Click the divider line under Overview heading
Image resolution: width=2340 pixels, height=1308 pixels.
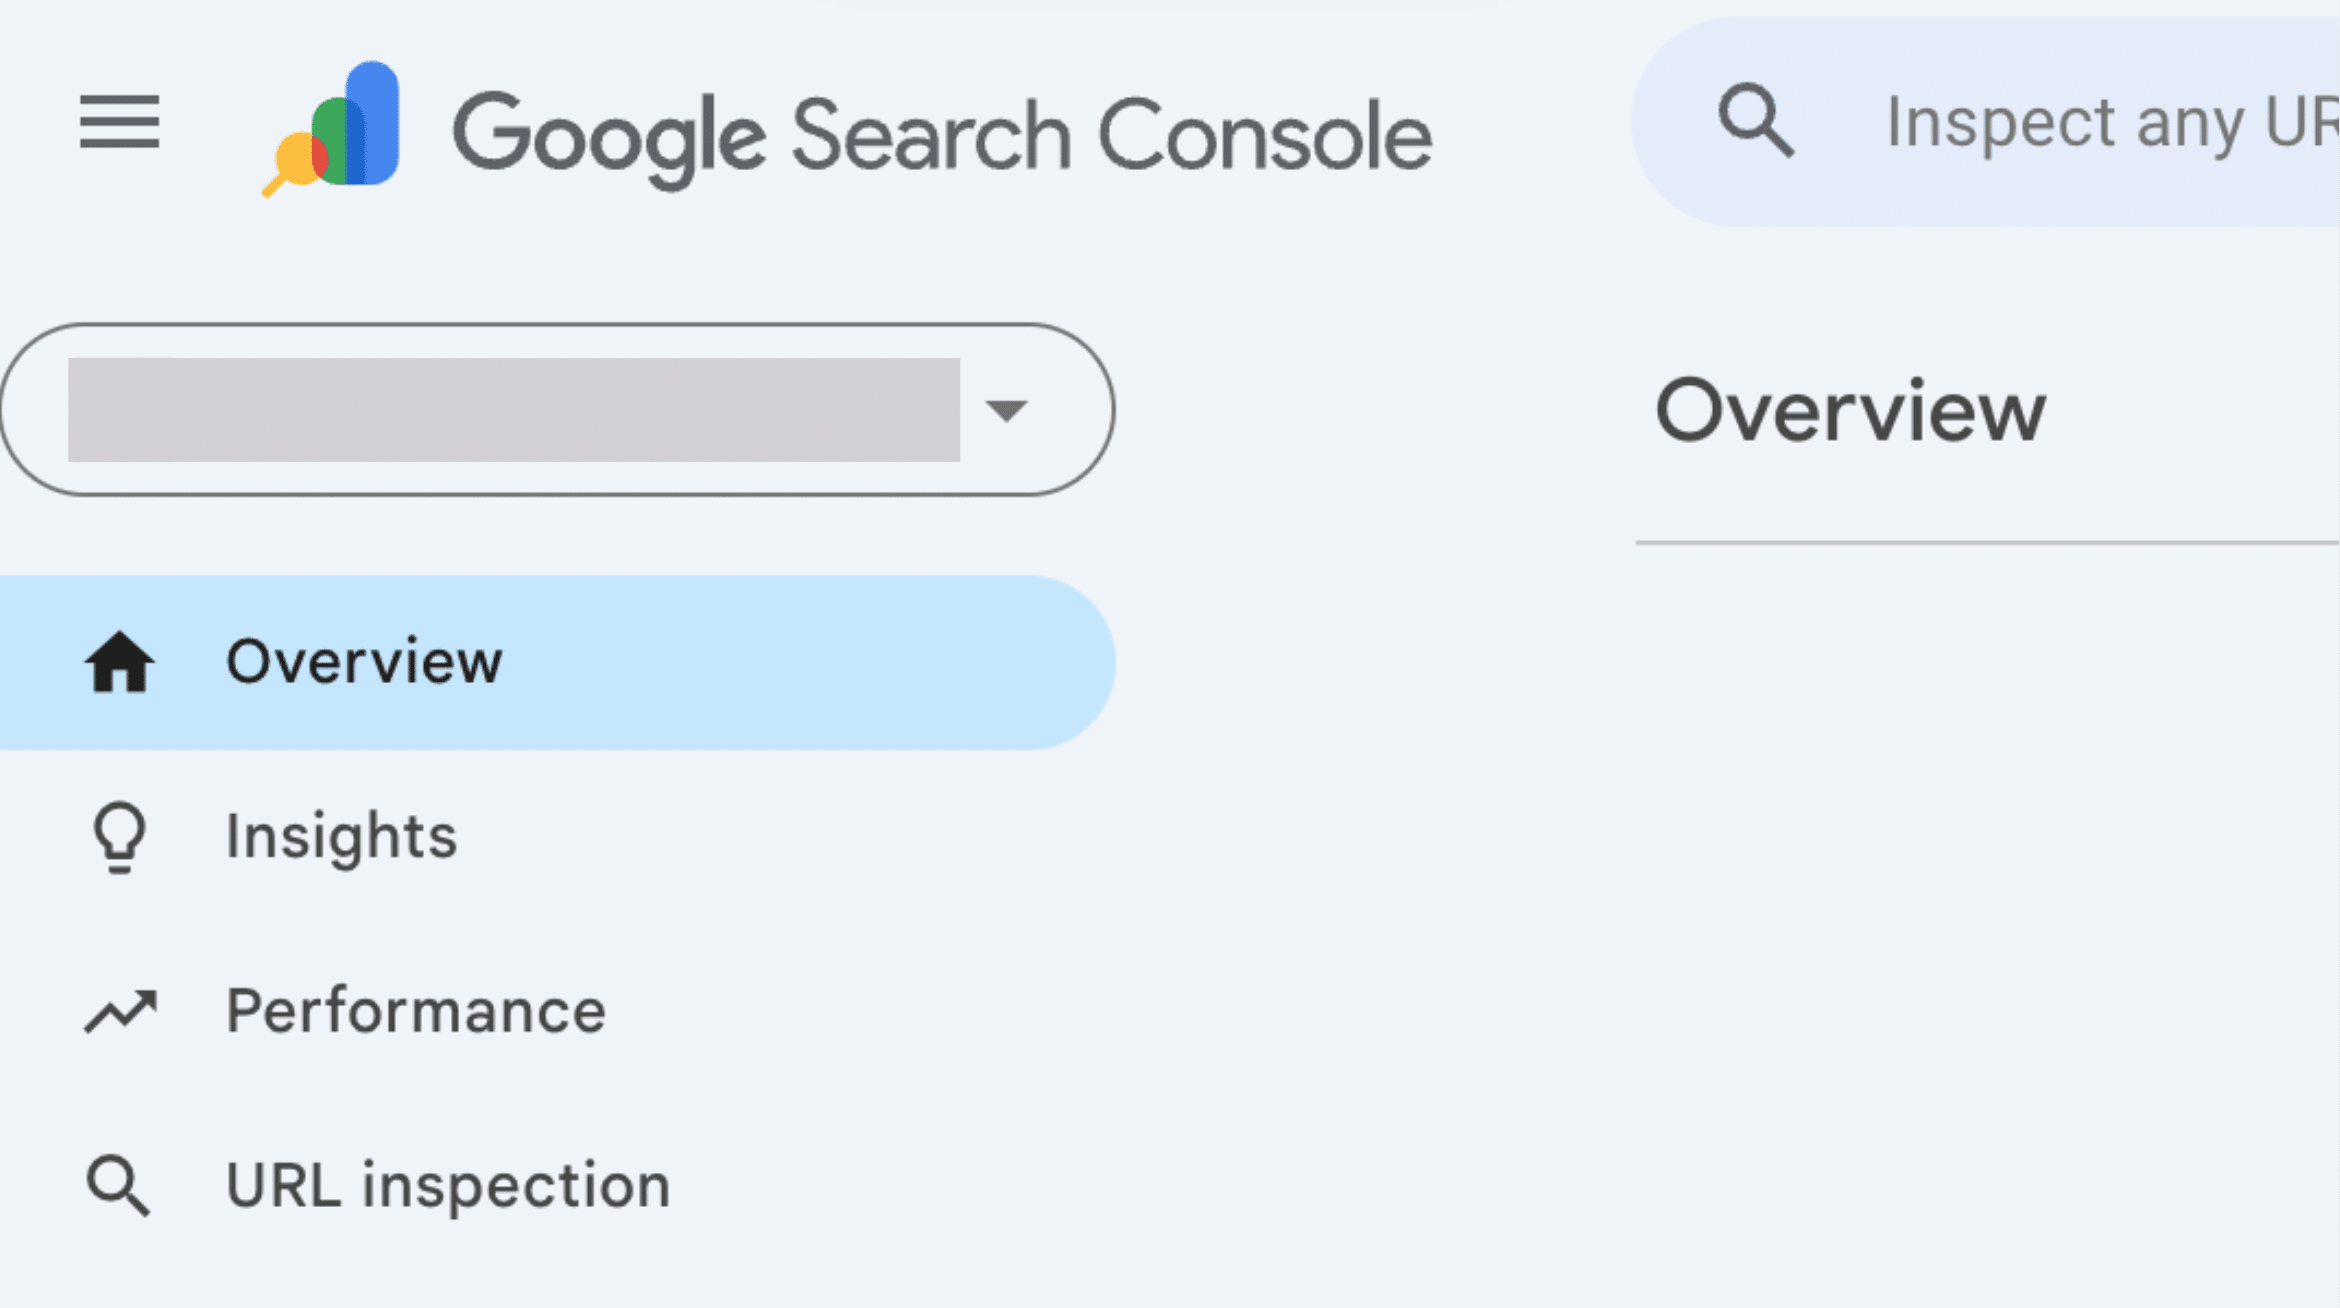(1986, 543)
